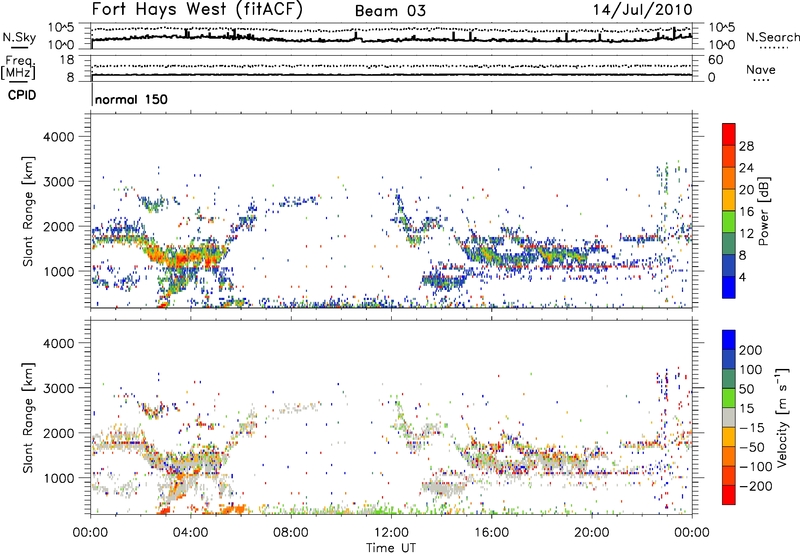The image size is (800, 554).
Task: Select the "20:00" time tick label
Action: point(591,533)
